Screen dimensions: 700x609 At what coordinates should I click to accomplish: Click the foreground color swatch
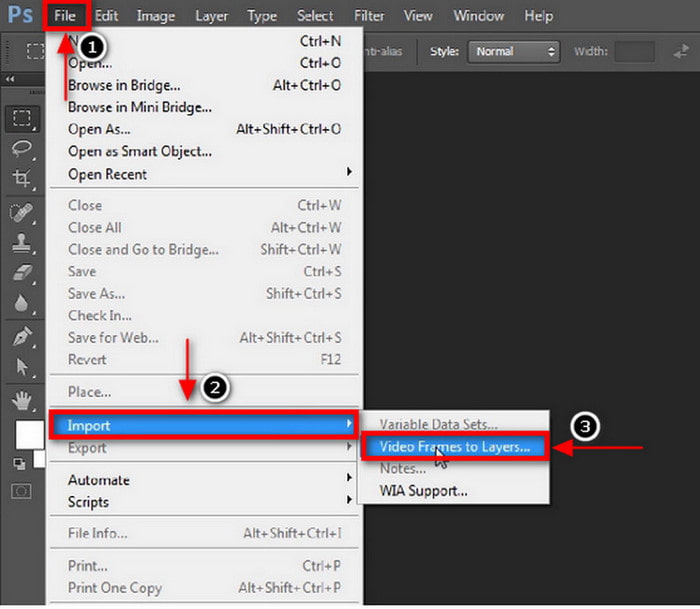coord(29,434)
